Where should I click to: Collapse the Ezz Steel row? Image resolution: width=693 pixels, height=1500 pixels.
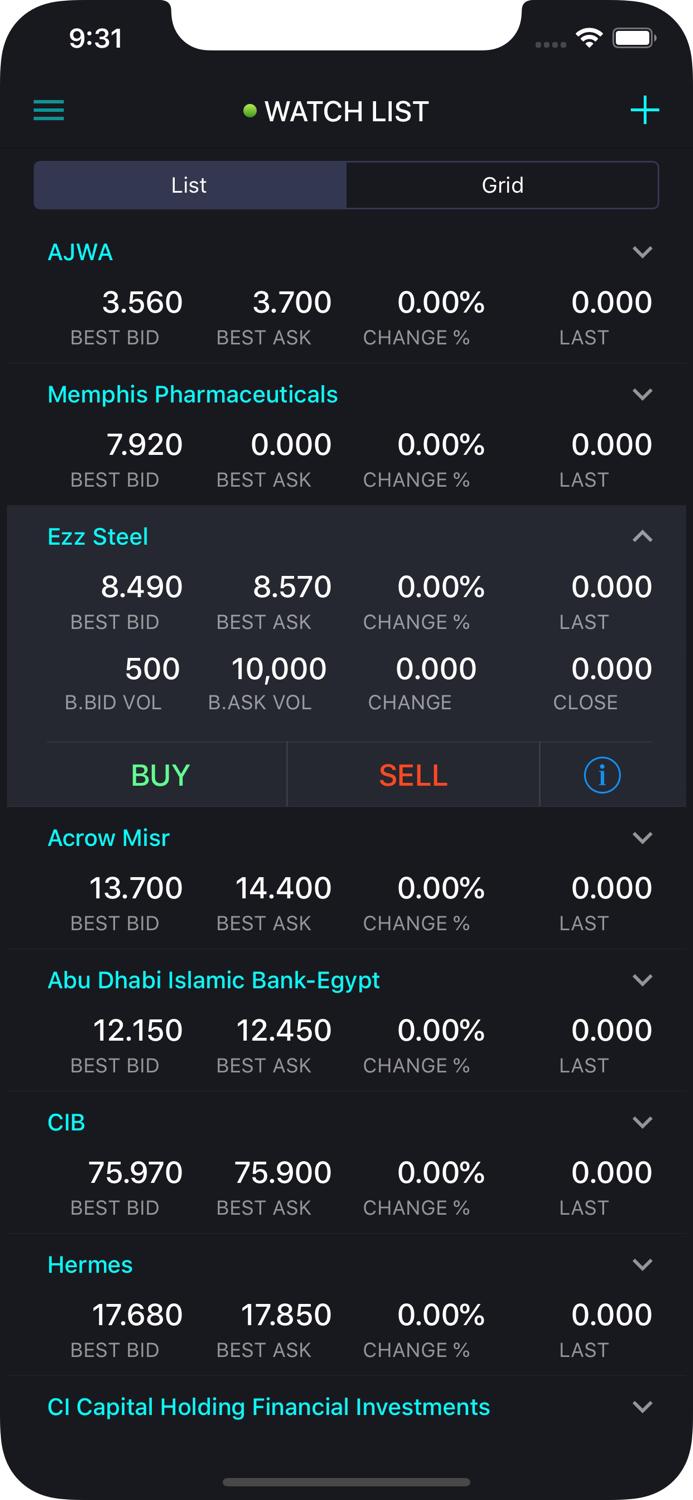point(643,537)
